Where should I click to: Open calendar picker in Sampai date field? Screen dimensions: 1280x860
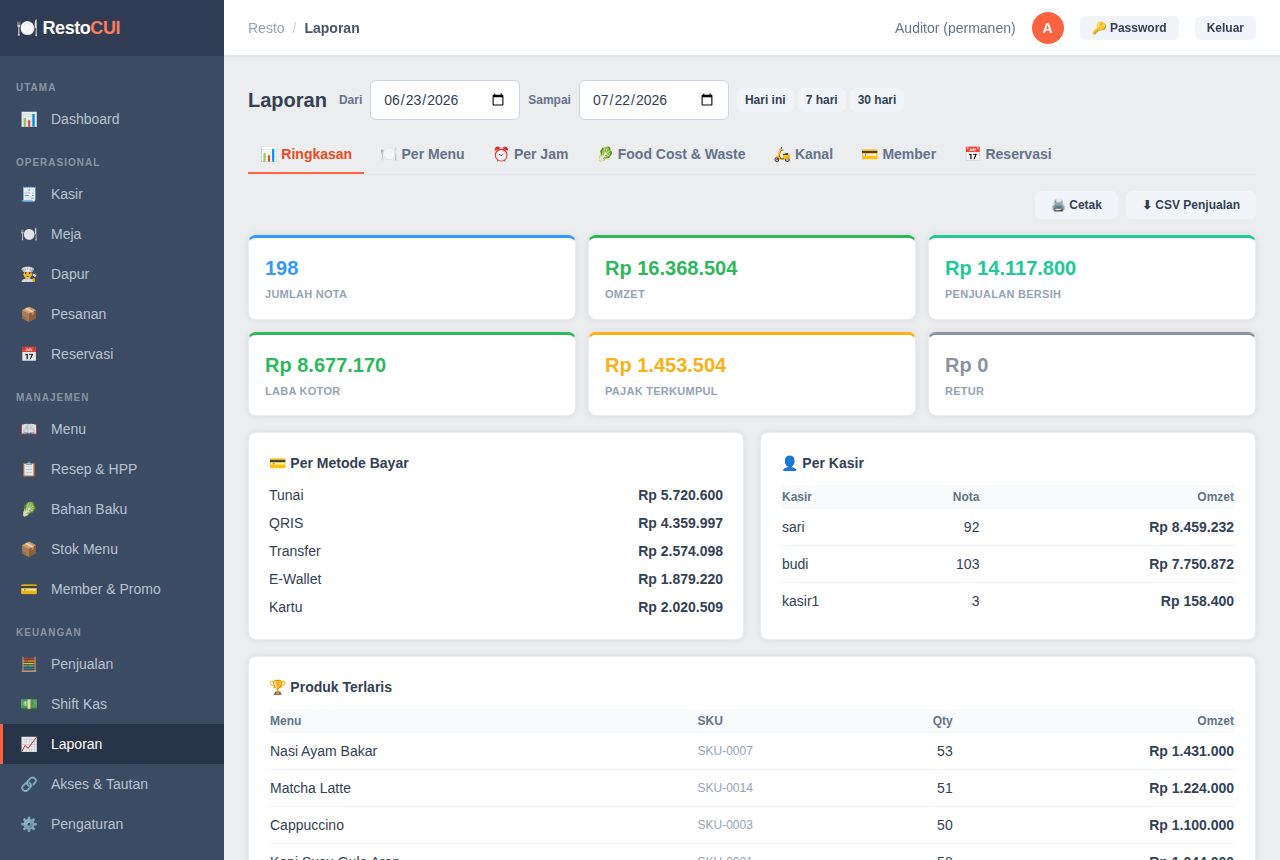coord(707,100)
